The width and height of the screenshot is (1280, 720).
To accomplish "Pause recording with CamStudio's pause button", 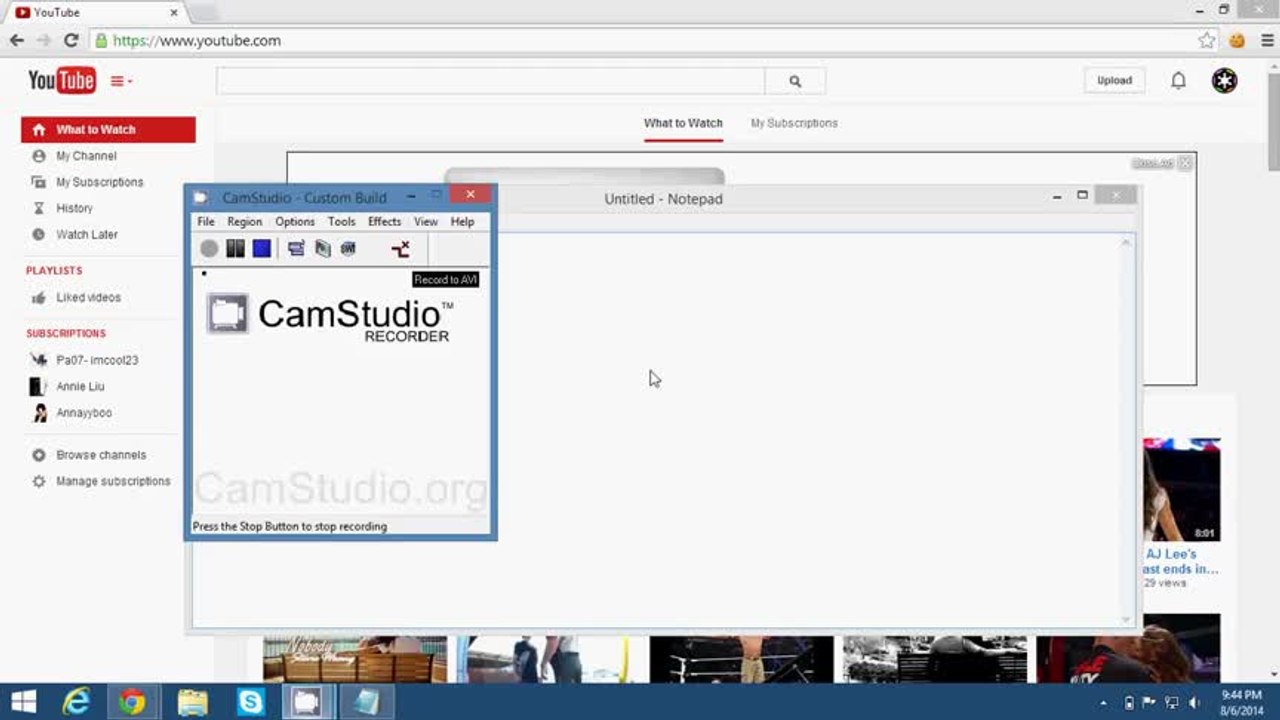I will (235, 249).
